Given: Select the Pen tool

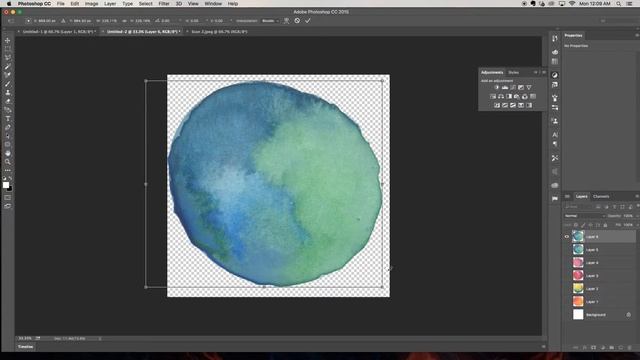Looking at the screenshot, I should click(x=8, y=127).
